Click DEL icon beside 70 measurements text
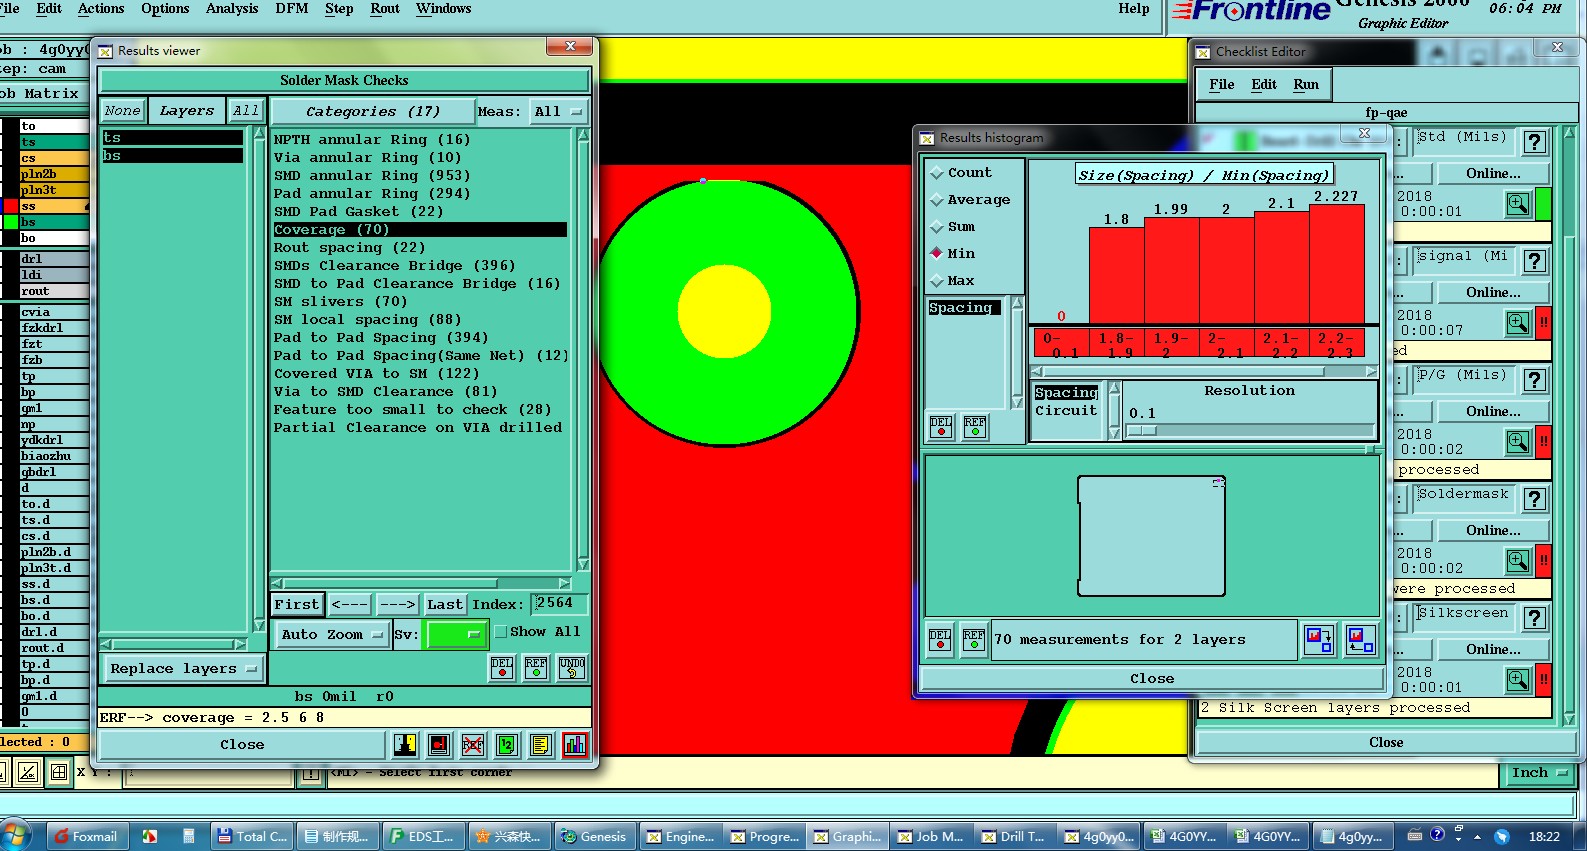The width and height of the screenshot is (1587, 851). tap(940, 639)
